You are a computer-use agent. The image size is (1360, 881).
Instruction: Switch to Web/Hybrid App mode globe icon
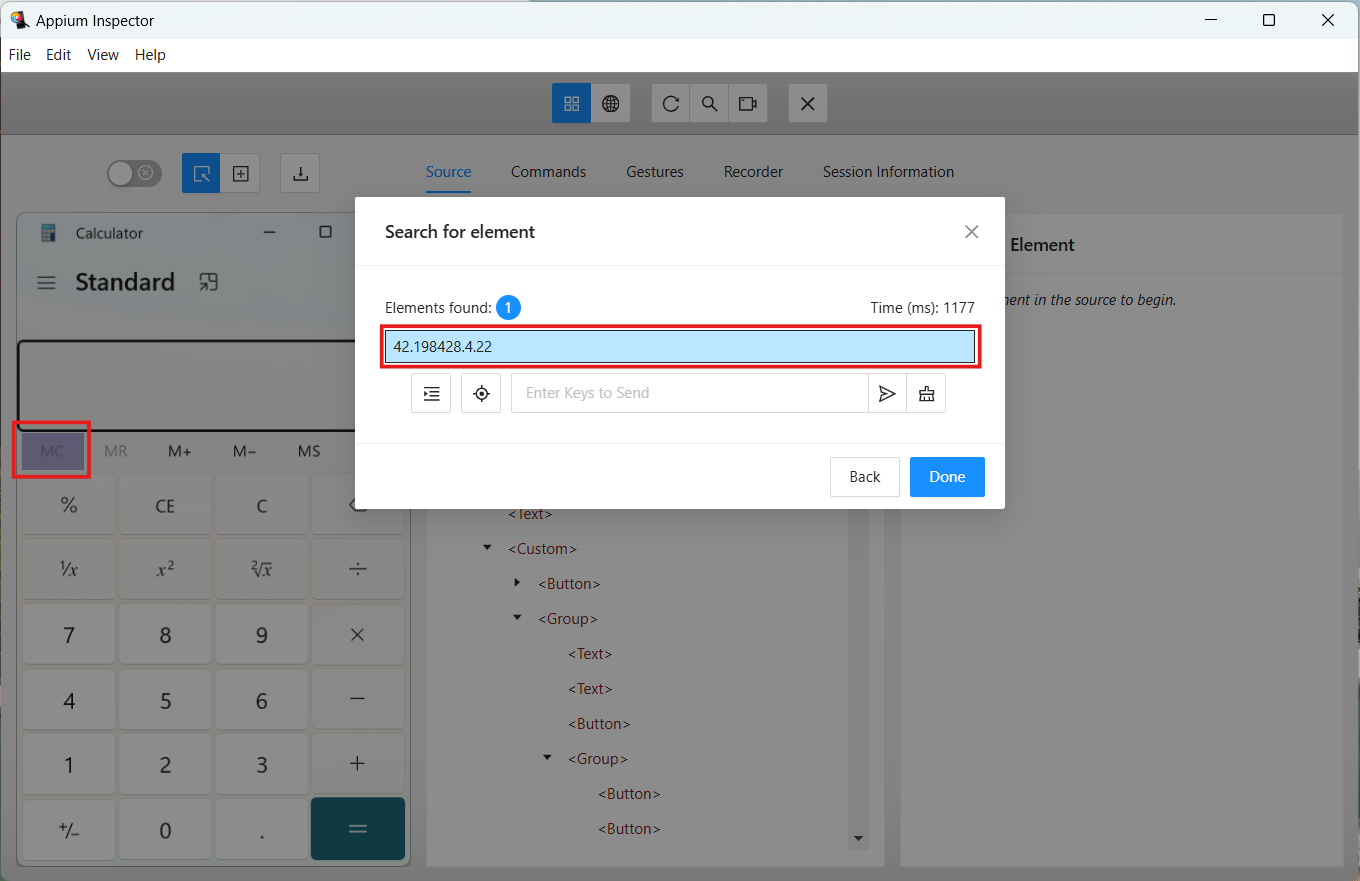point(610,103)
